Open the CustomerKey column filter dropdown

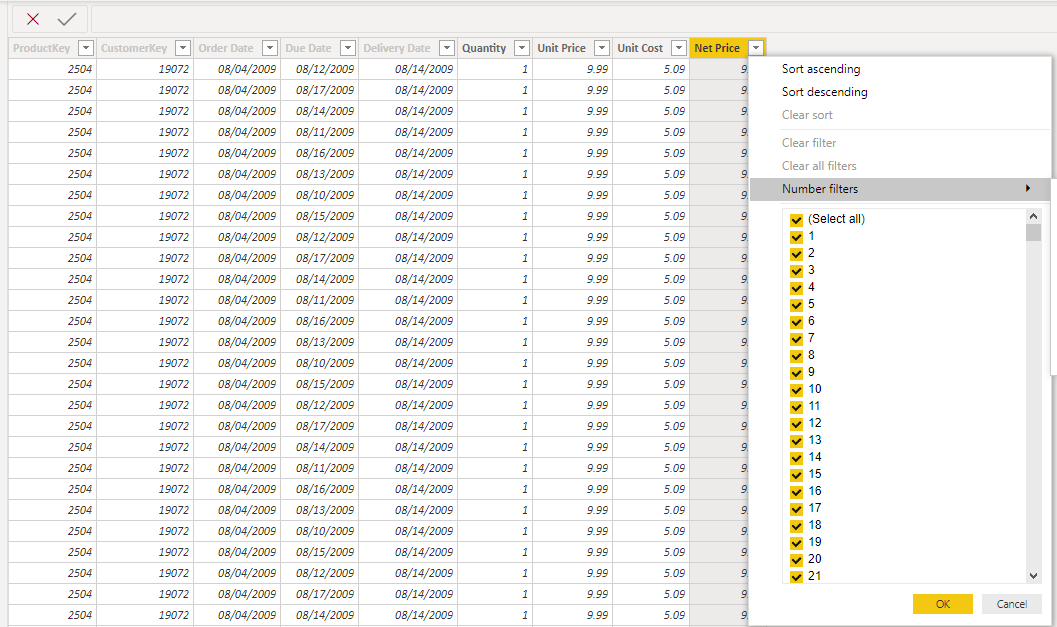(x=183, y=48)
